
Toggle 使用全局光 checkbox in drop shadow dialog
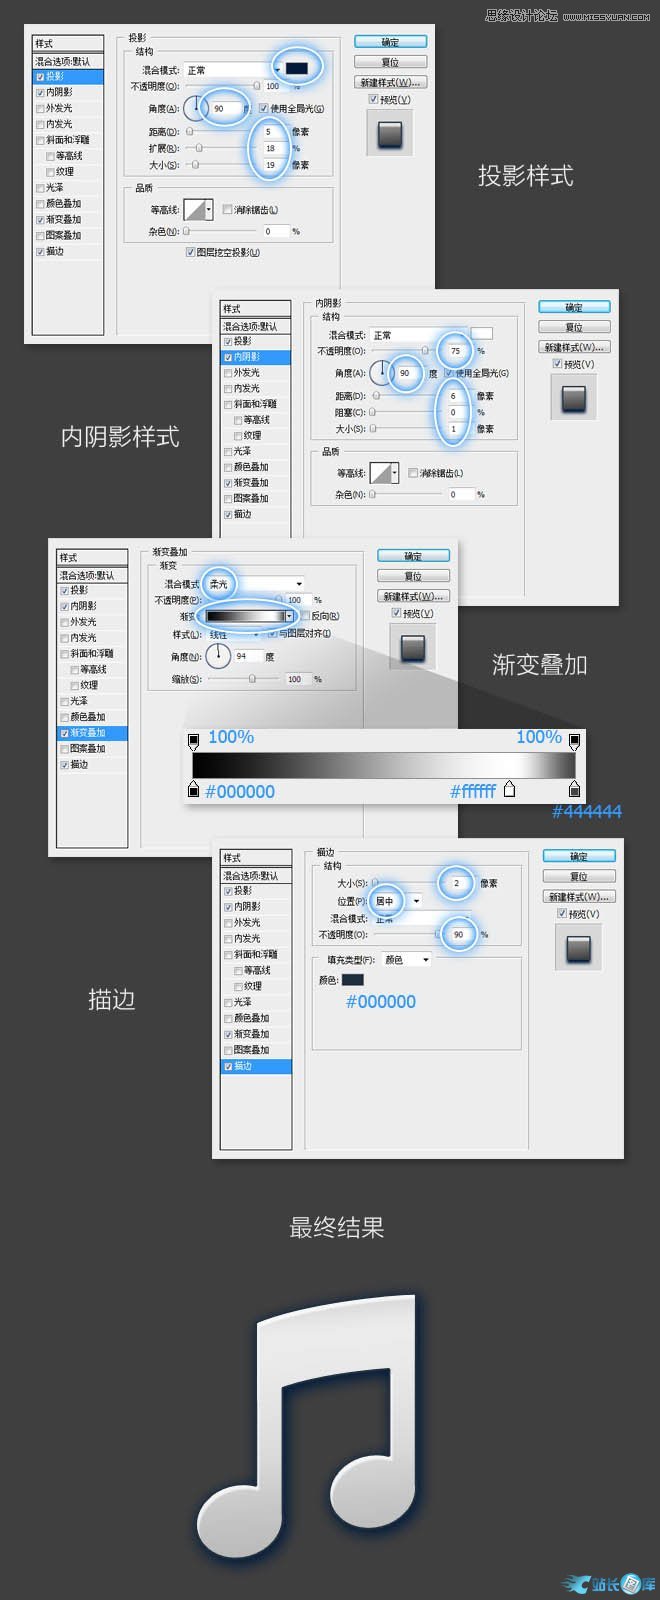264,108
